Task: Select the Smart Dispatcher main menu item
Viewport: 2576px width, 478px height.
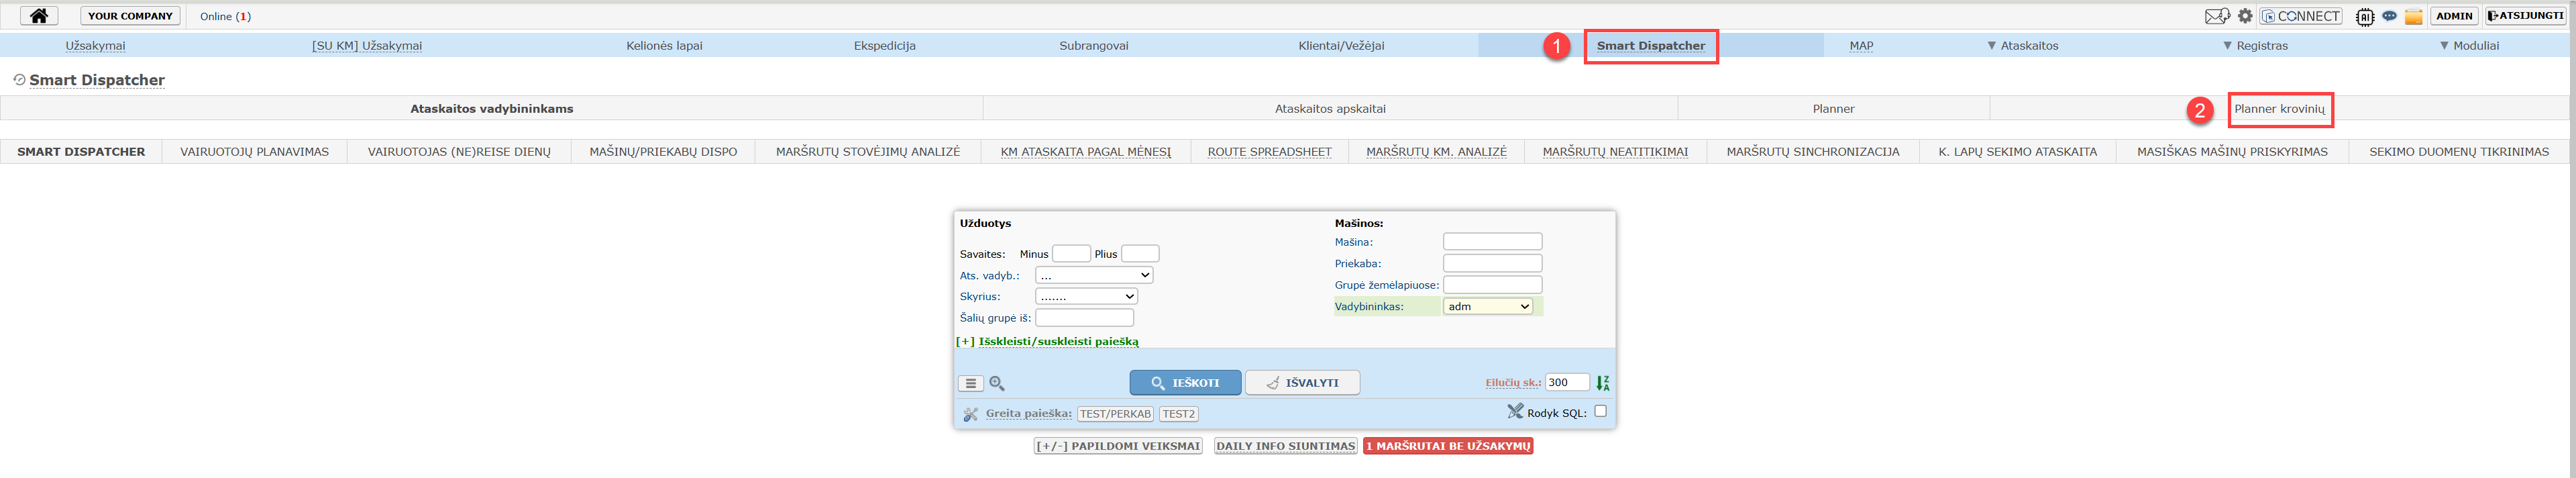Action: (1650, 46)
